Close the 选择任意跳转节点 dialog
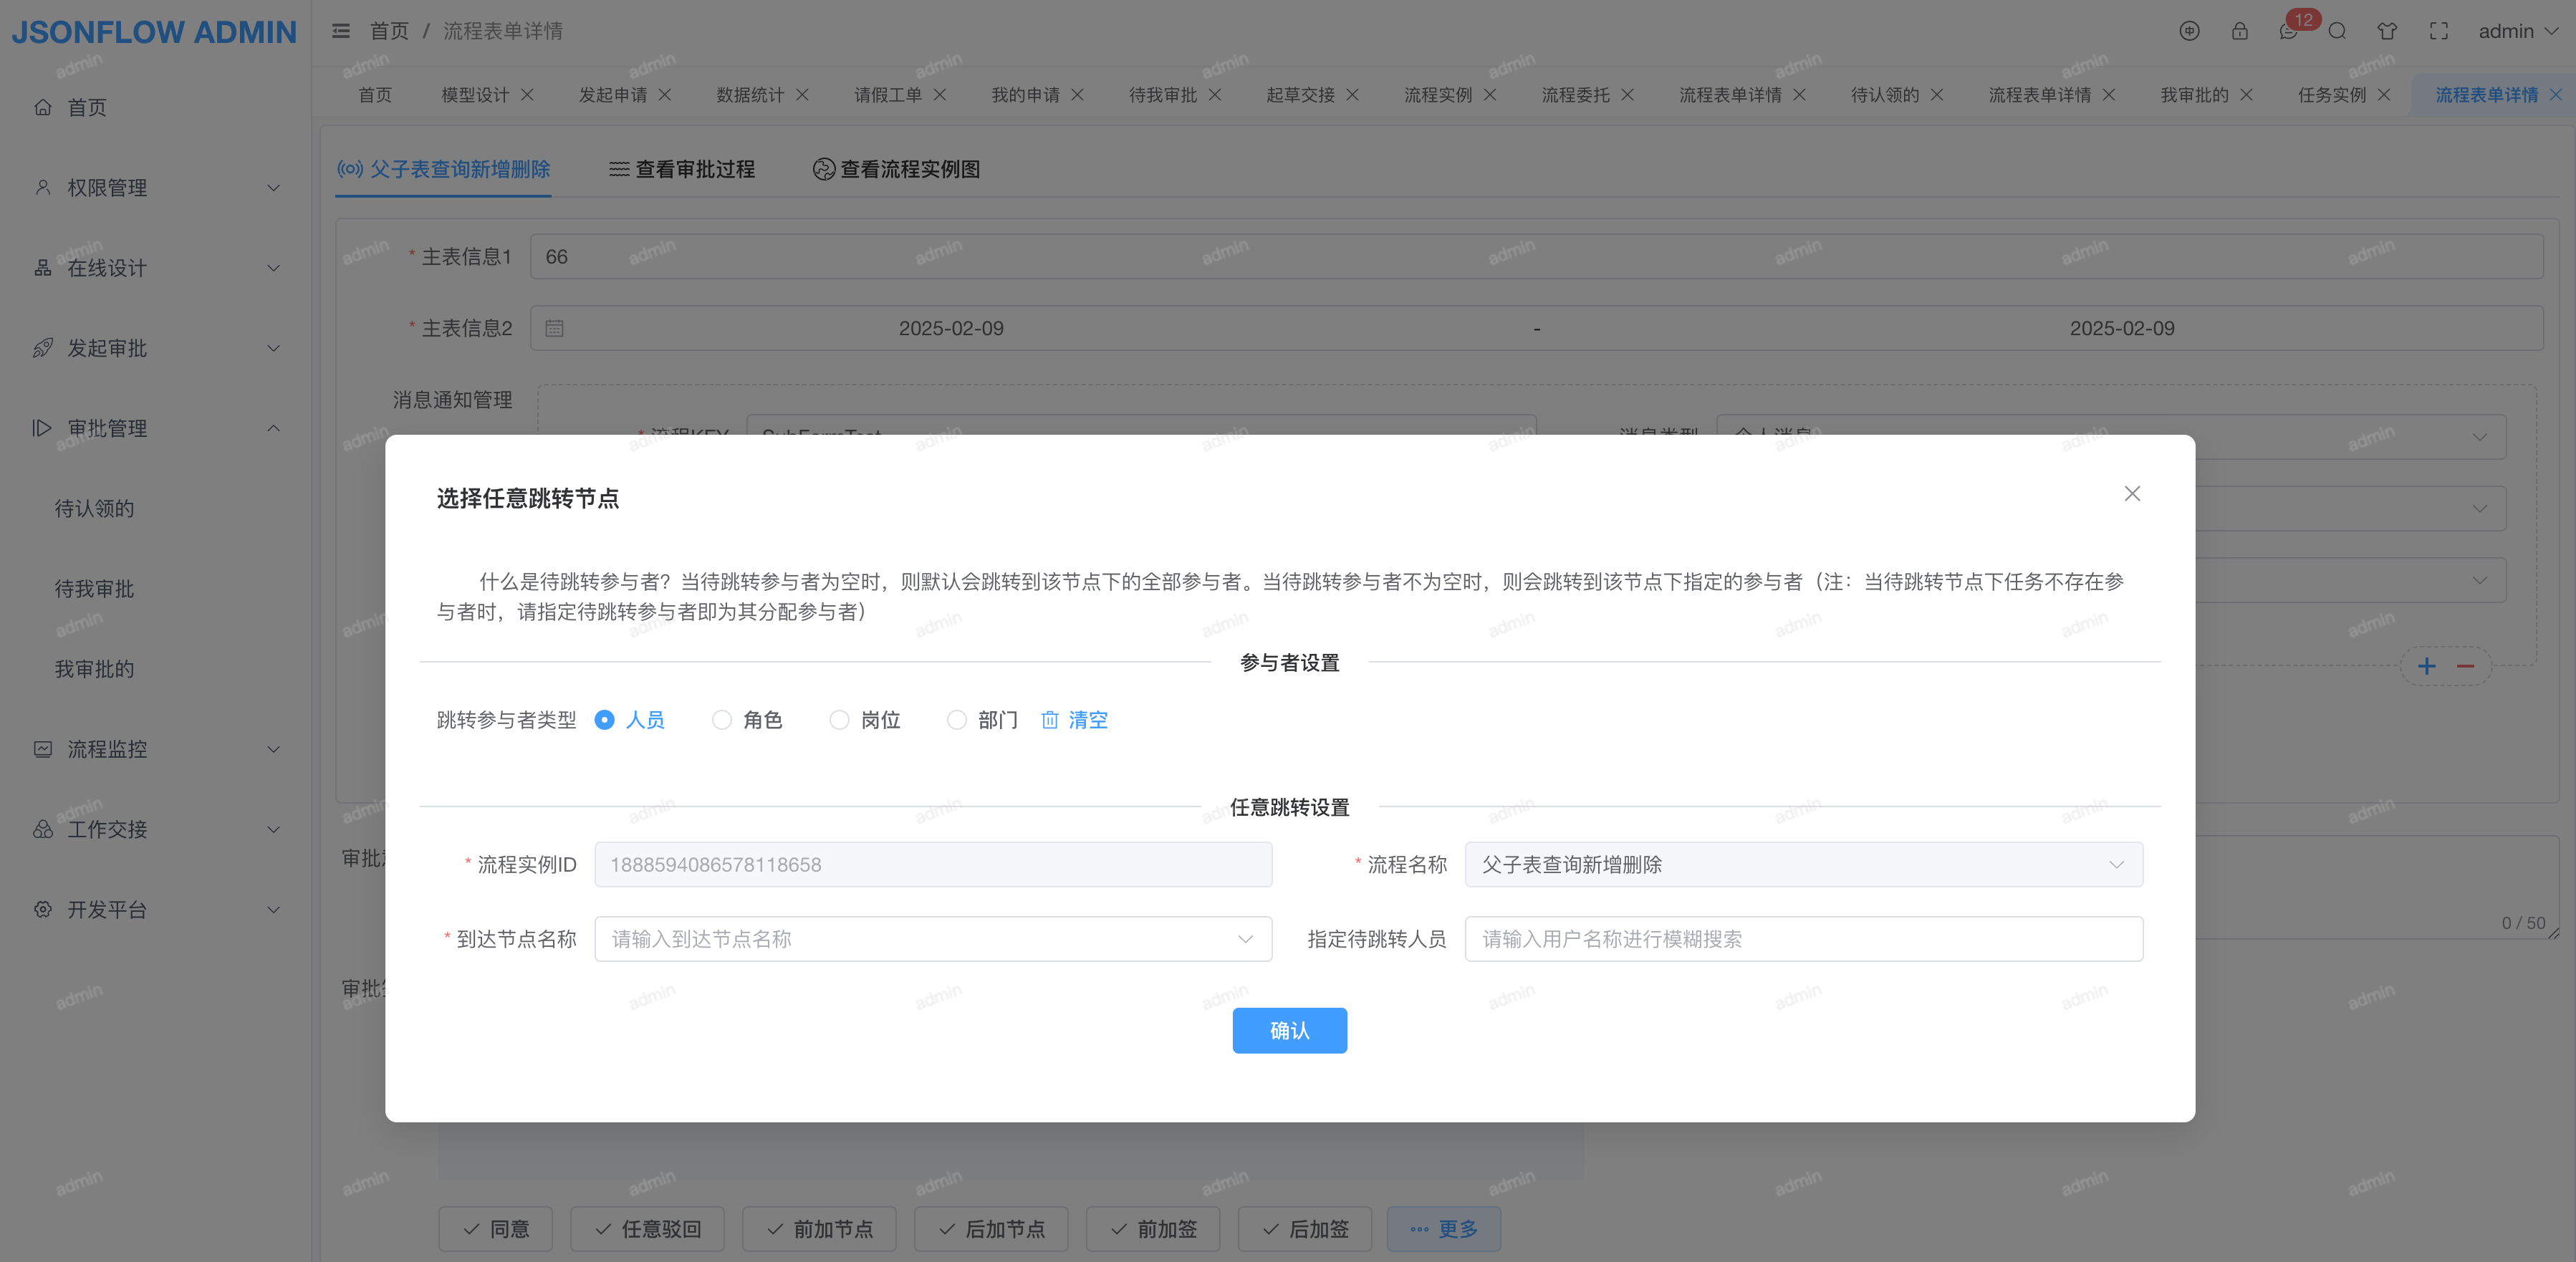This screenshot has height=1262, width=2576. point(2132,494)
